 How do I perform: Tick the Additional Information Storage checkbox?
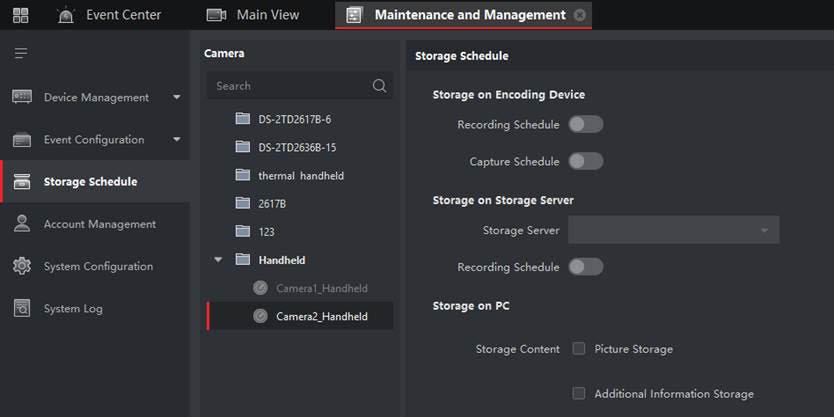[x=579, y=394]
